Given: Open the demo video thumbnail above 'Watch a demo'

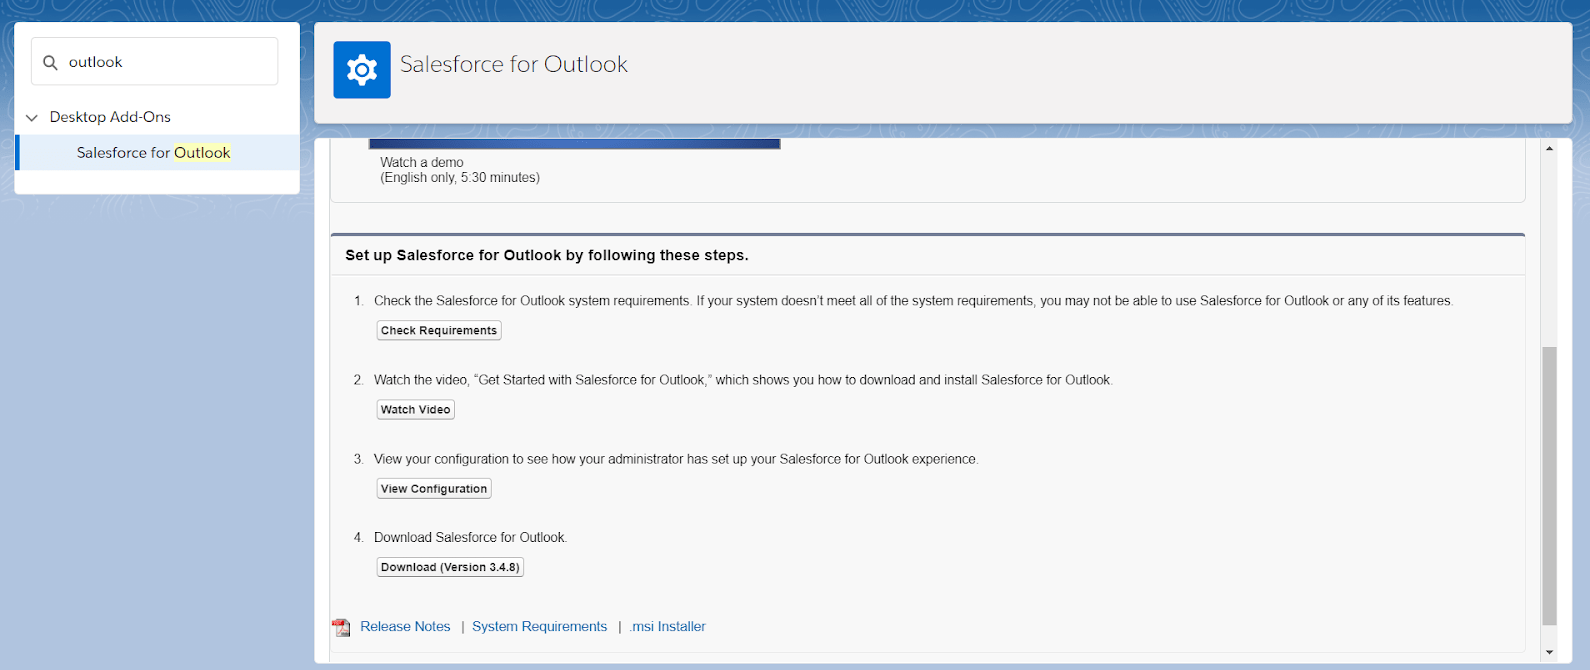Looking at the screenshot, I should pos(574,144).
